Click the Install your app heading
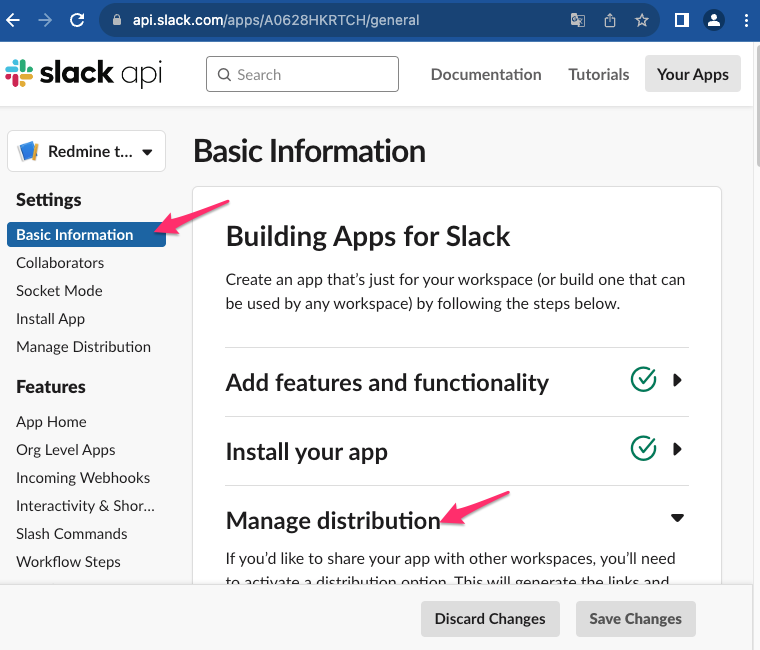760x650 pixels. pyautogui.click(x=307, y=452)
